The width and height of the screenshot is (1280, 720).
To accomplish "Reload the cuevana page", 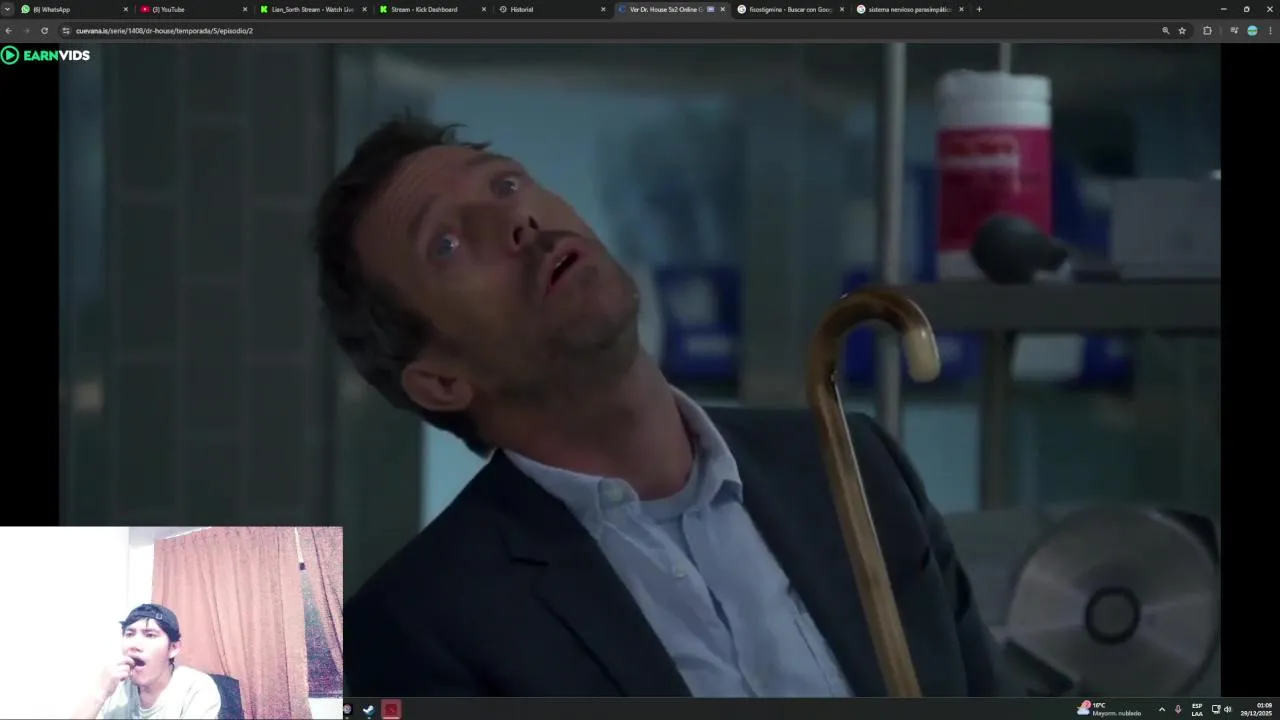I will click(44, 31).
